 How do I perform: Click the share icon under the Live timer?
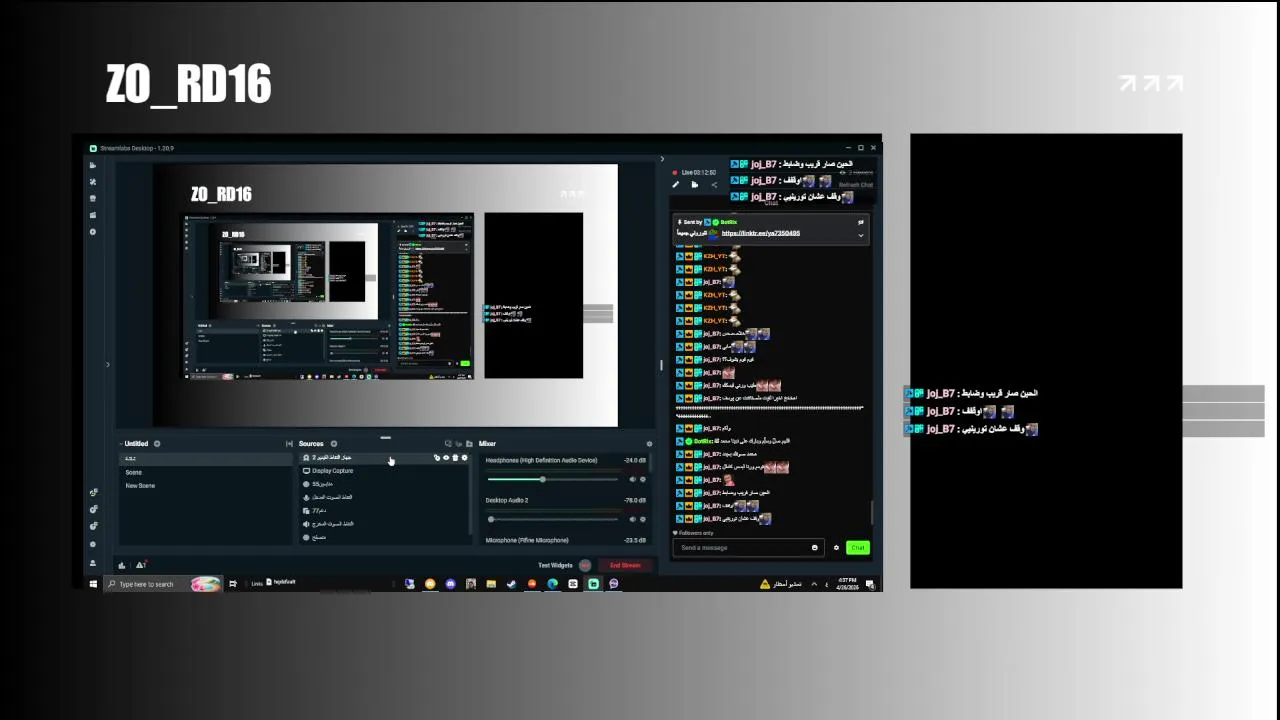(x=714, y=185)
